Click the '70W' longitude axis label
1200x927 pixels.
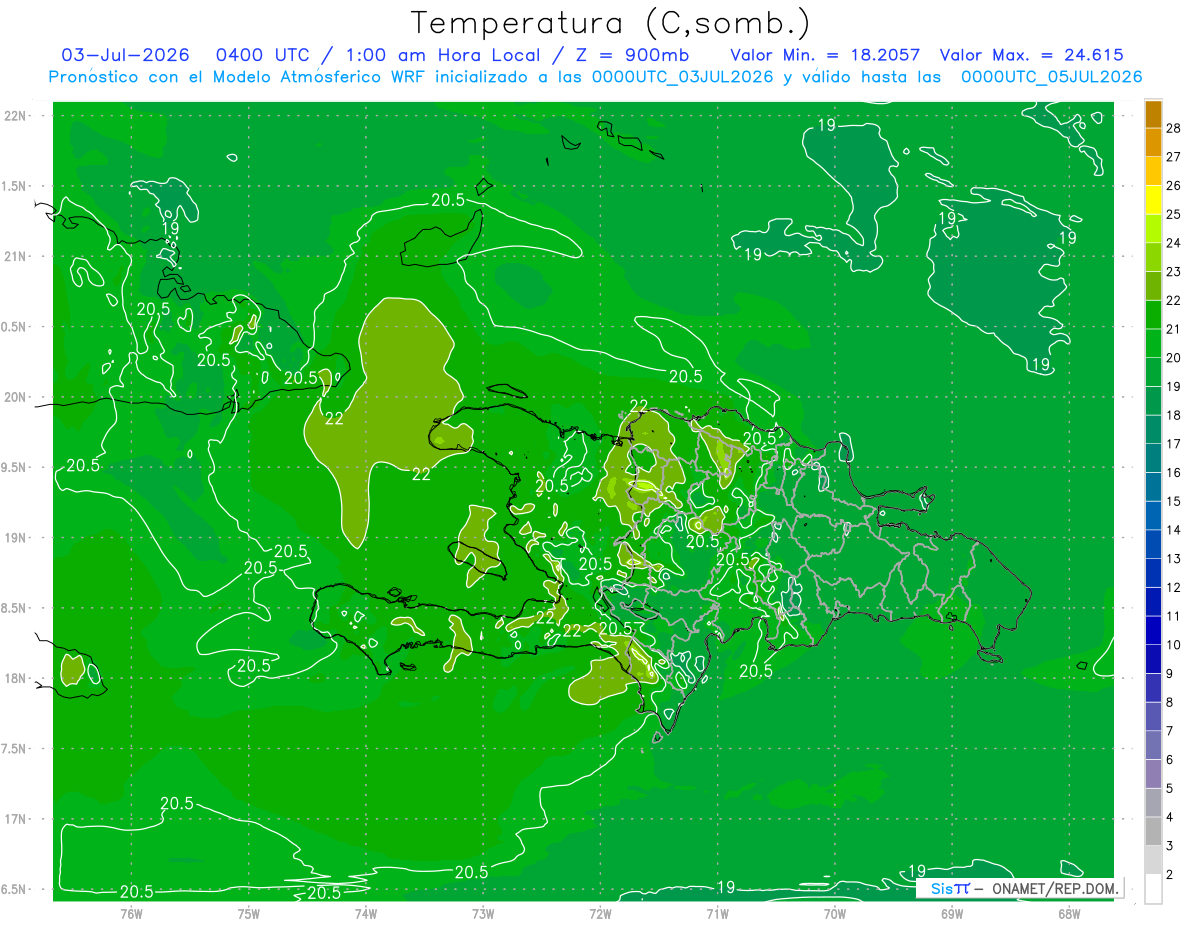pyautogui.click(x=834, y=913)
